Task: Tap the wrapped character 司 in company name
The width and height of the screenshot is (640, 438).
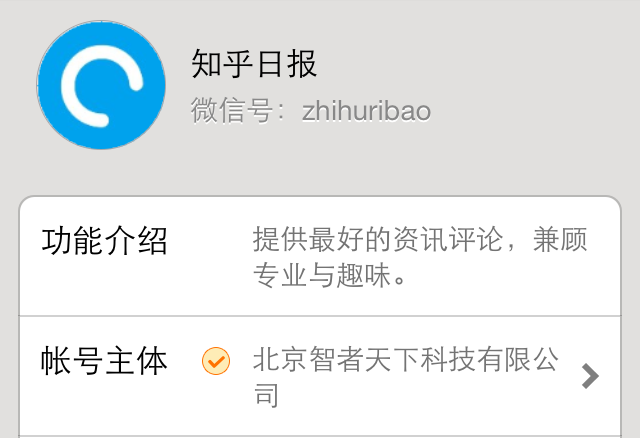Action: pyautogui.click(x=267, y=395)
